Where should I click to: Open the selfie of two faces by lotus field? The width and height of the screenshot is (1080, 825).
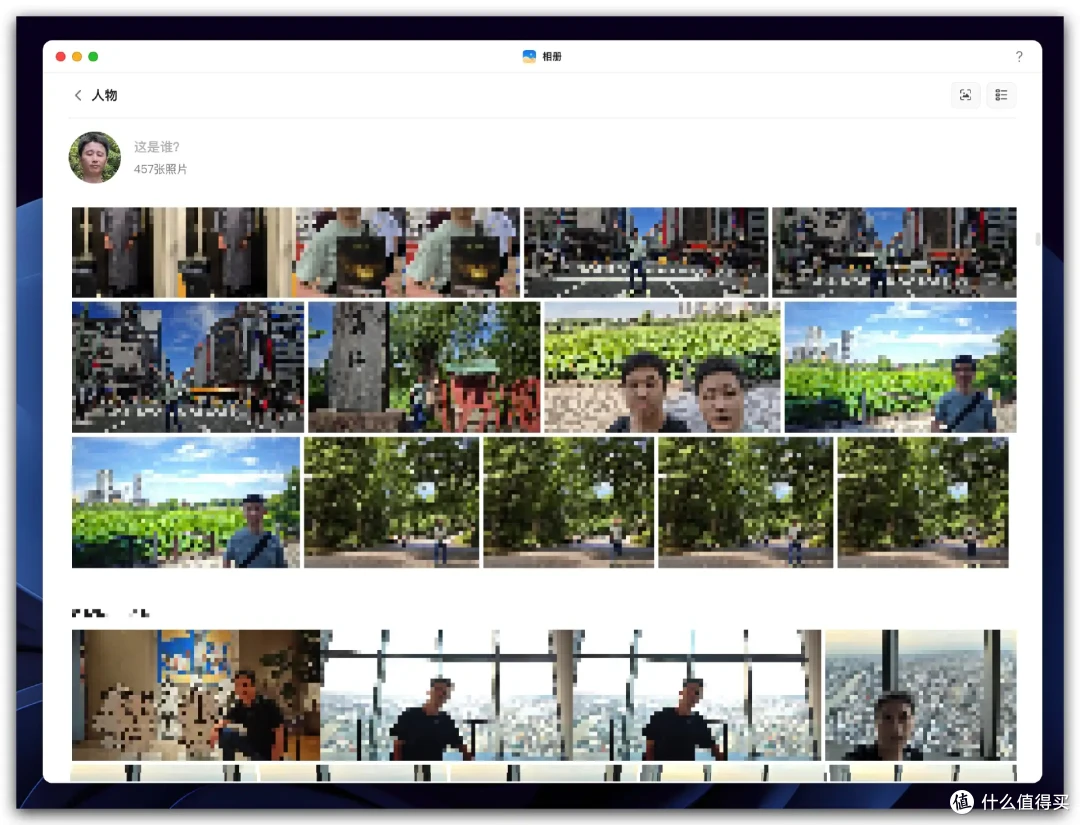coord(662,367)
